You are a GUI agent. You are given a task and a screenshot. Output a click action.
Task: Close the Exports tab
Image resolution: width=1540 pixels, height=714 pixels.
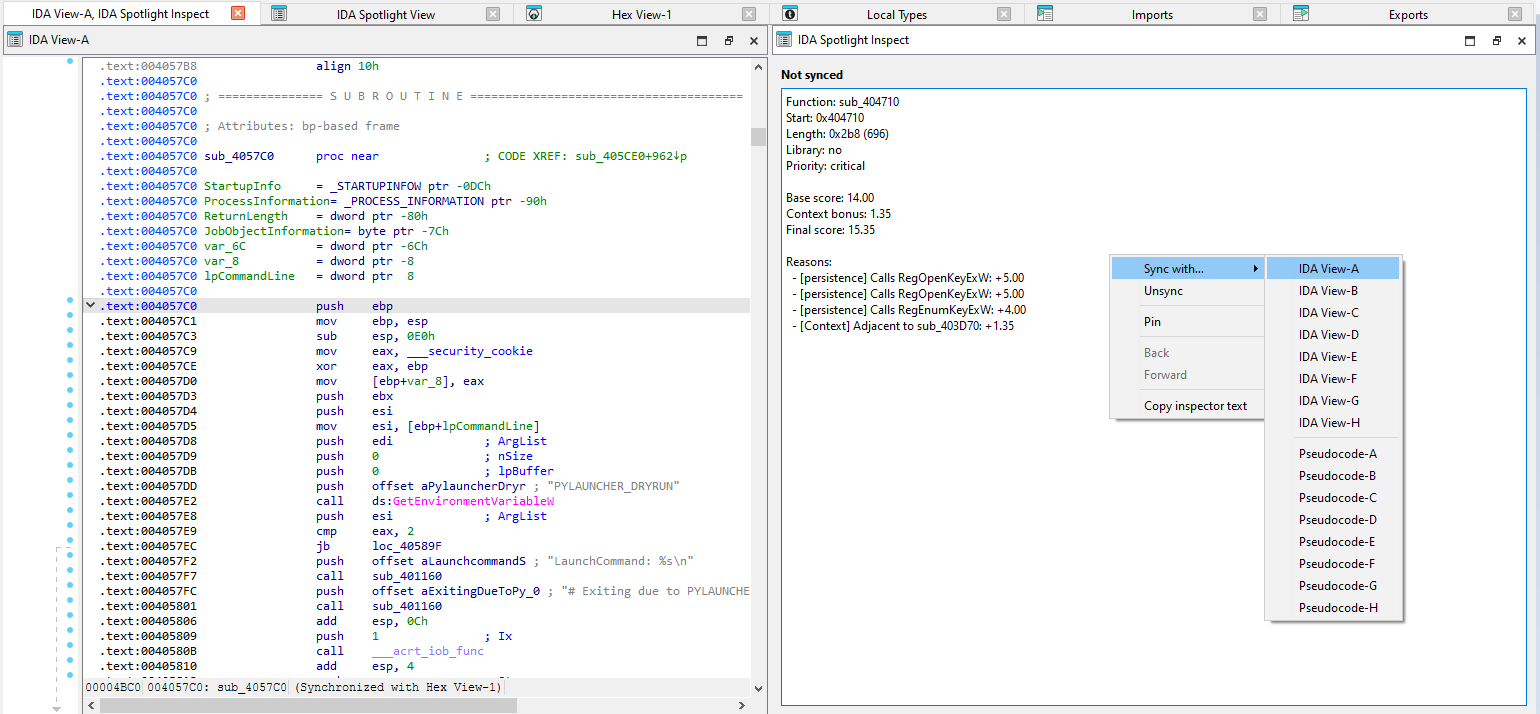1516,14
